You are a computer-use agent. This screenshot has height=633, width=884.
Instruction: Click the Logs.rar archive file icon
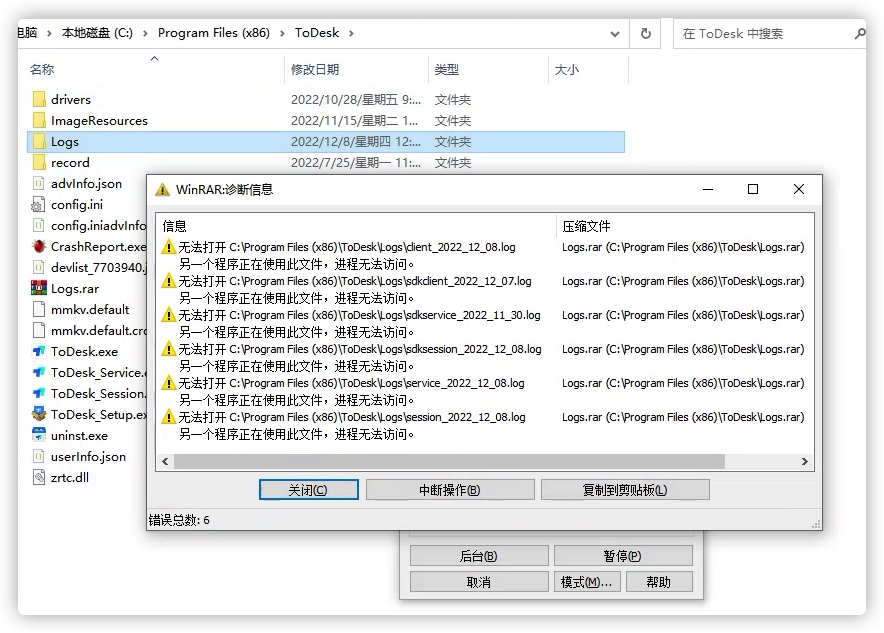39,288
